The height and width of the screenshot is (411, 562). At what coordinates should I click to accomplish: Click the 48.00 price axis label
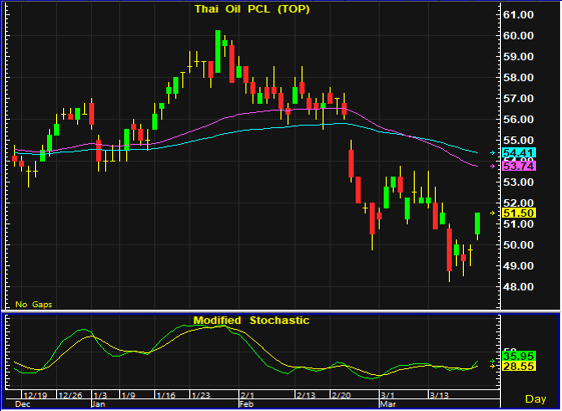[519, 287]
